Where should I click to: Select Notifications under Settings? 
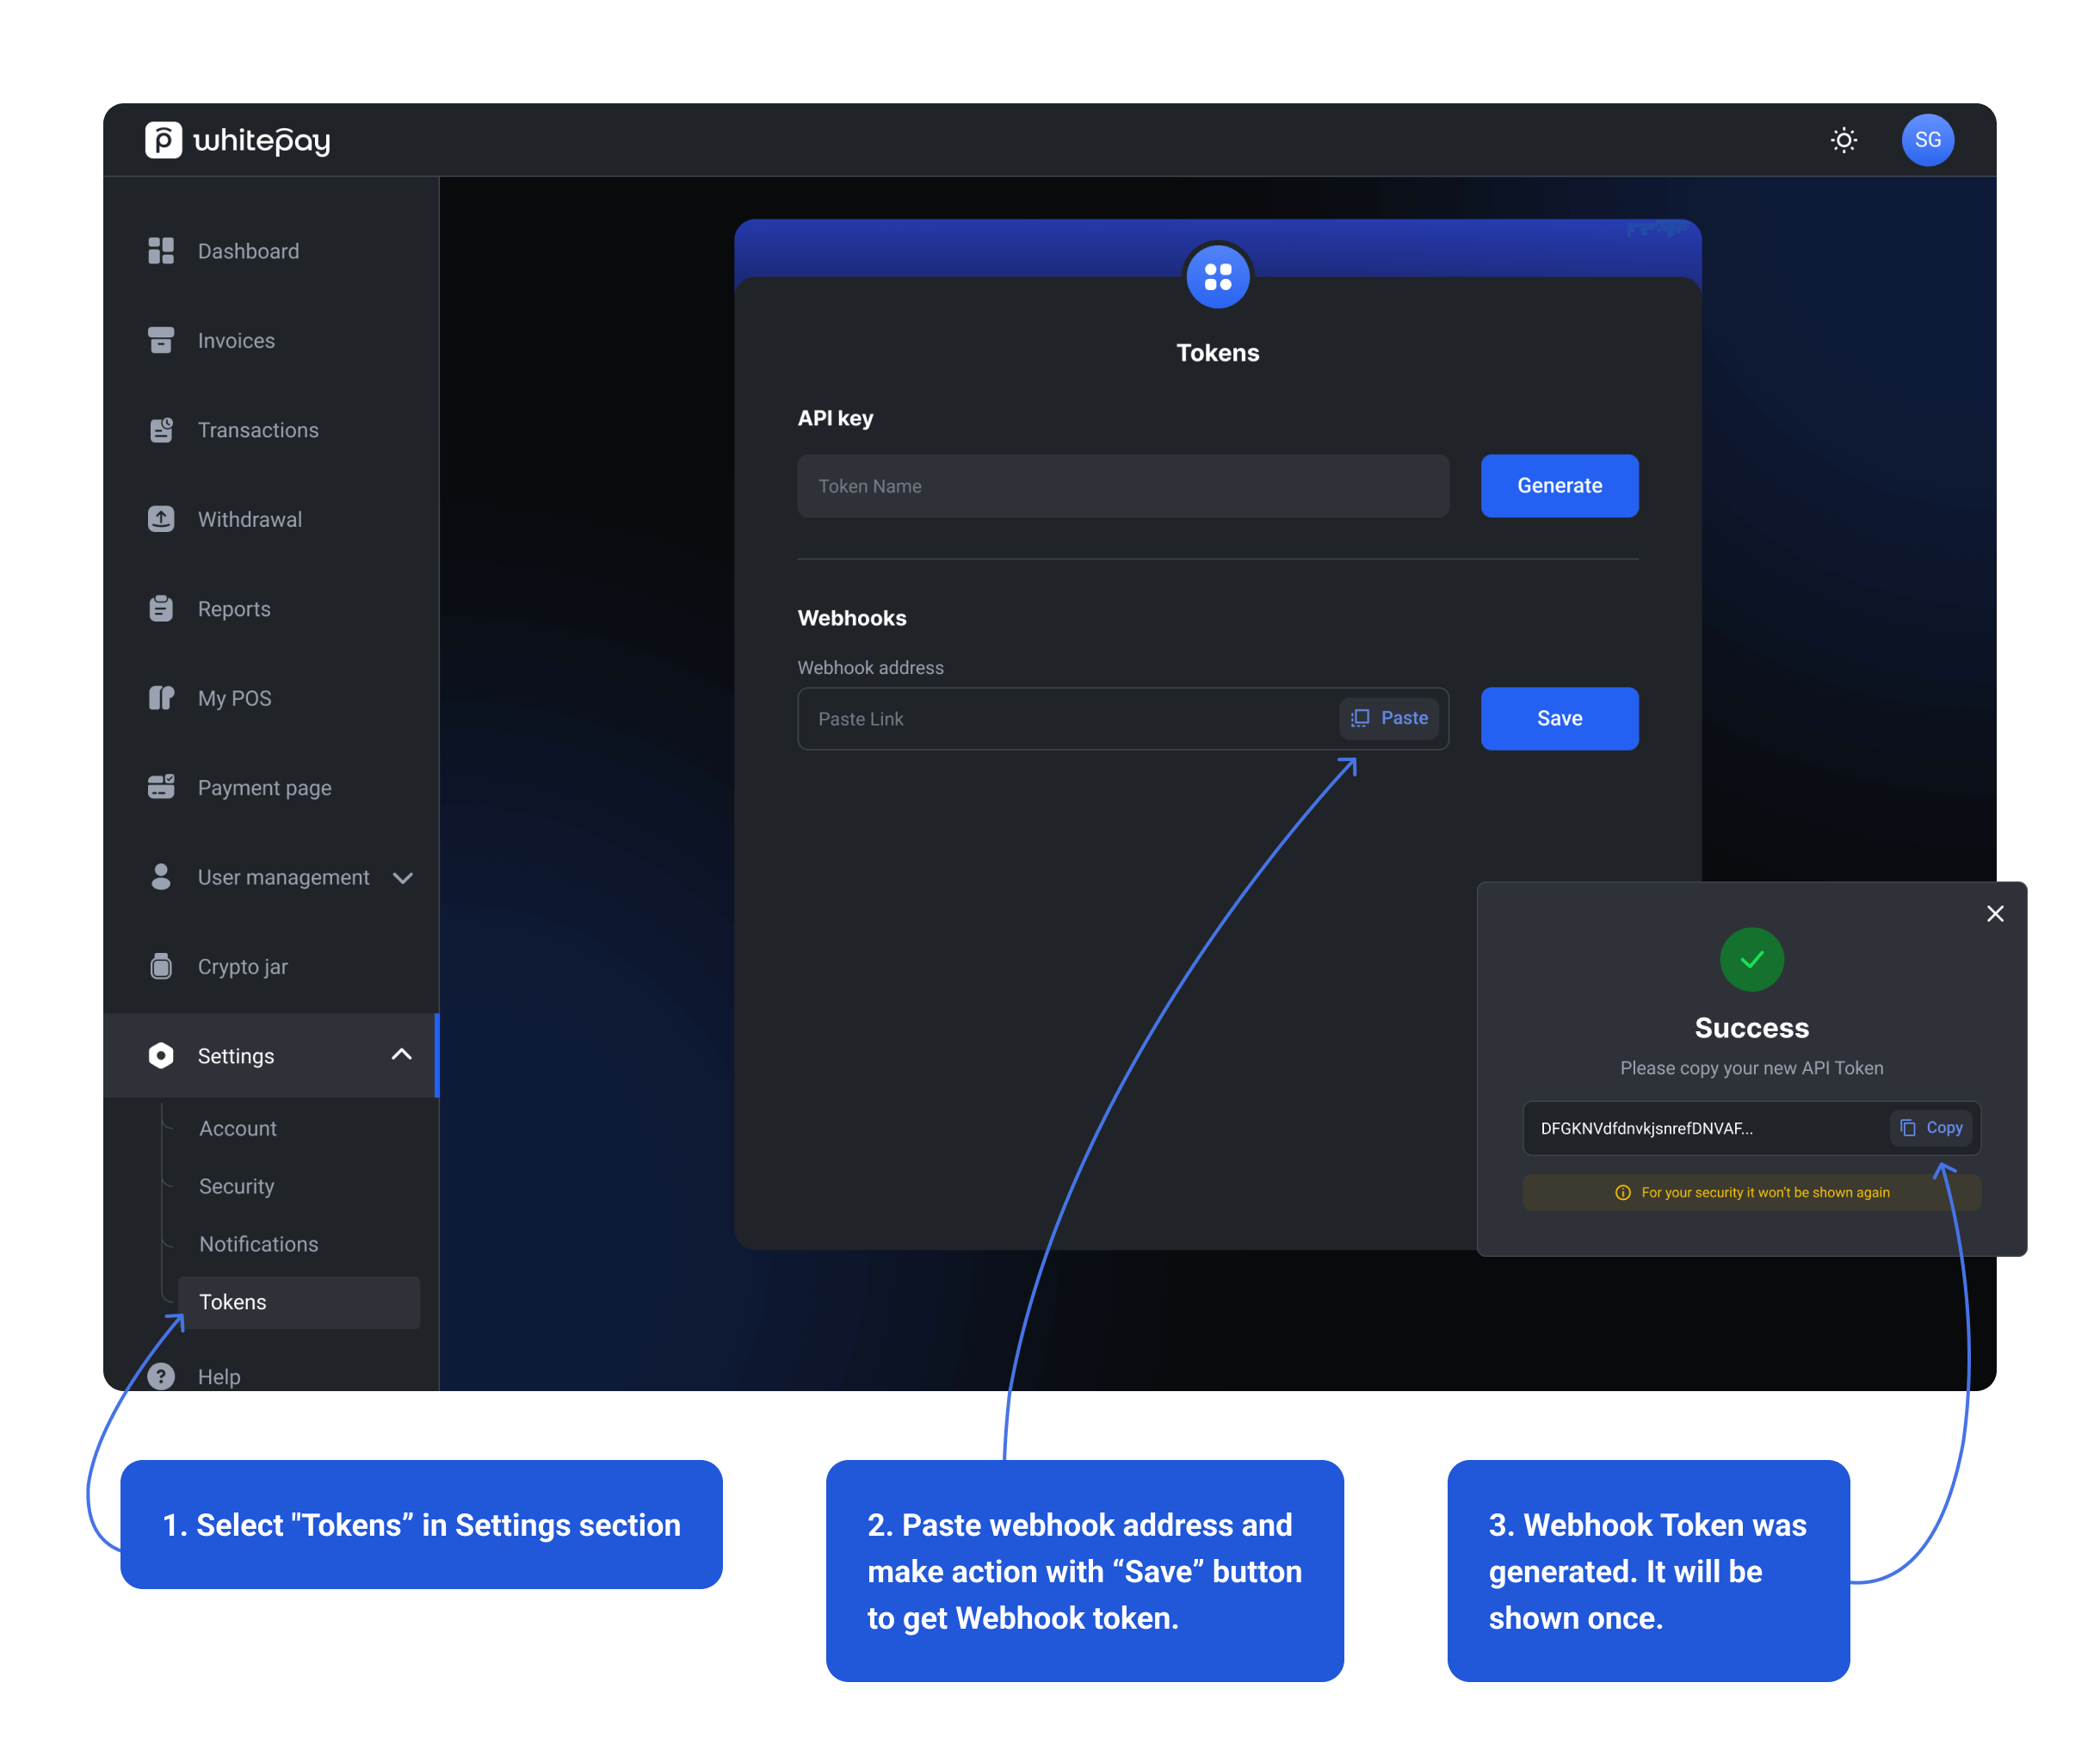pos(258,1244)
